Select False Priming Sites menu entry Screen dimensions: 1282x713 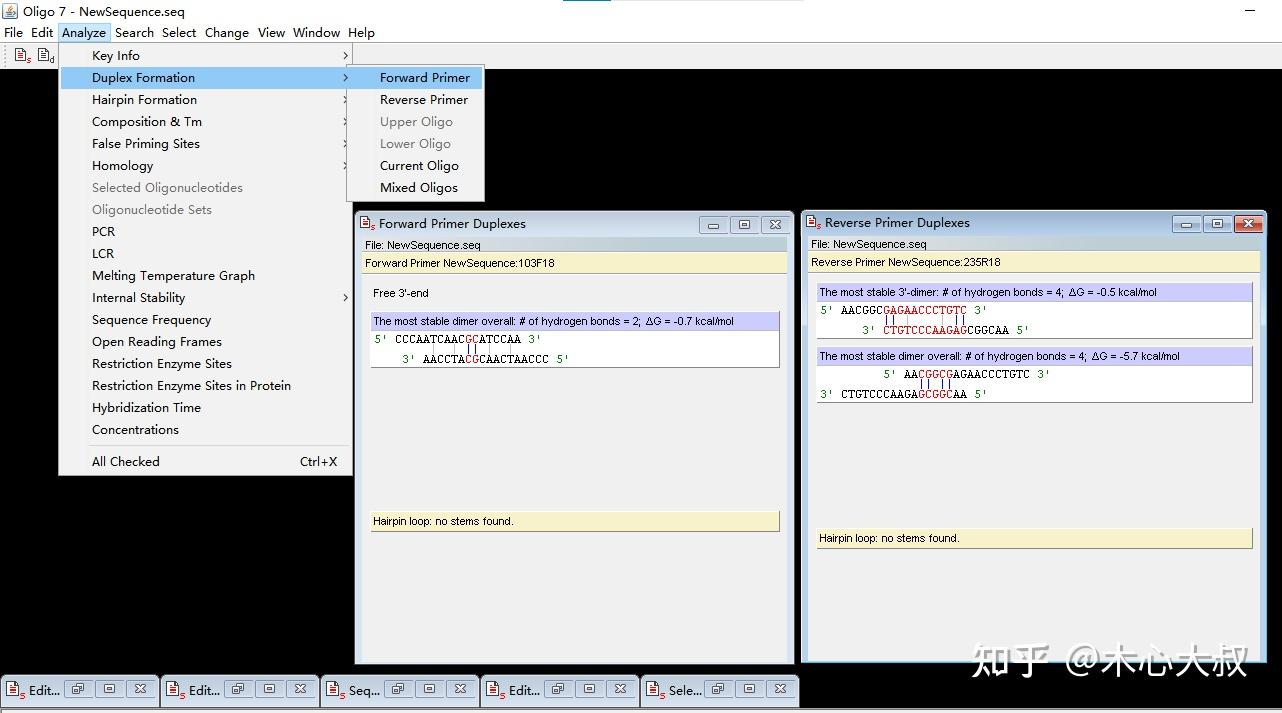[205, 144]
